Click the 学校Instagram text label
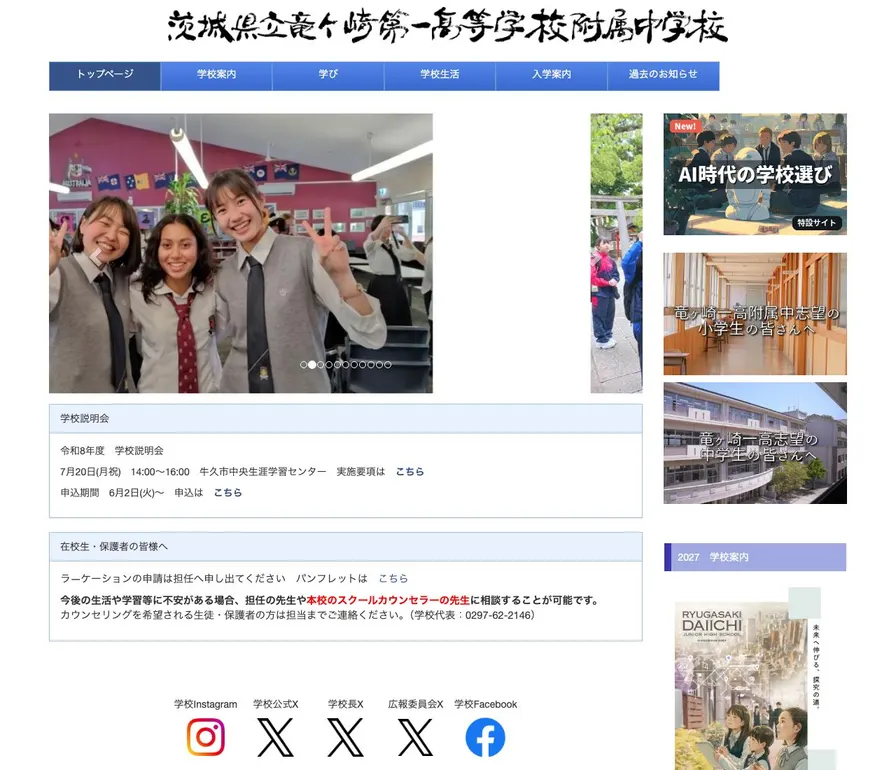 [x=206, y=704]
